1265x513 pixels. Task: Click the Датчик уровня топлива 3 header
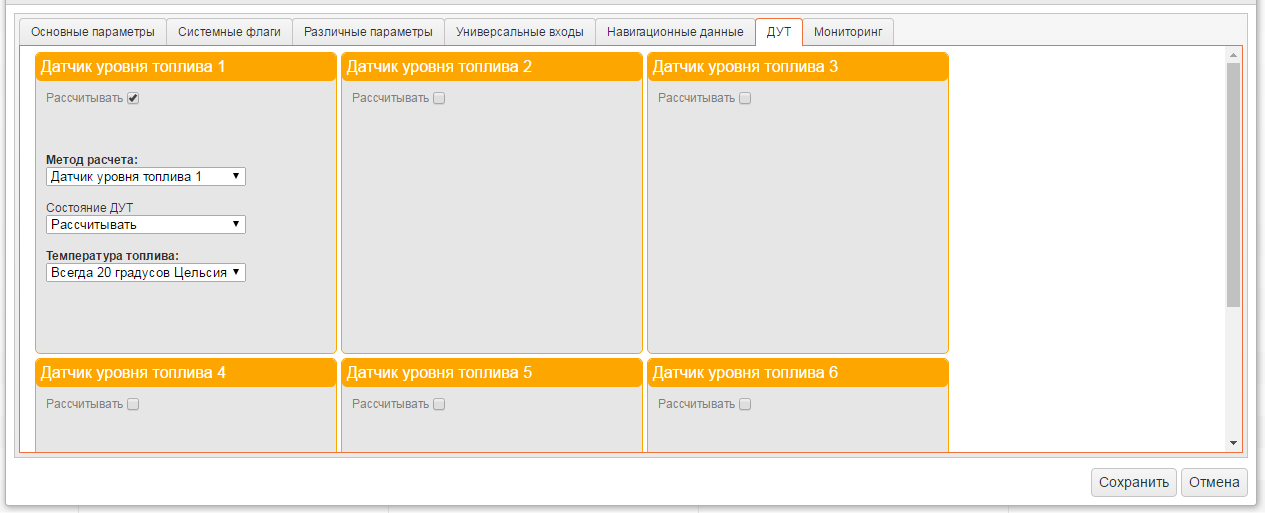(x=798, y=67)
